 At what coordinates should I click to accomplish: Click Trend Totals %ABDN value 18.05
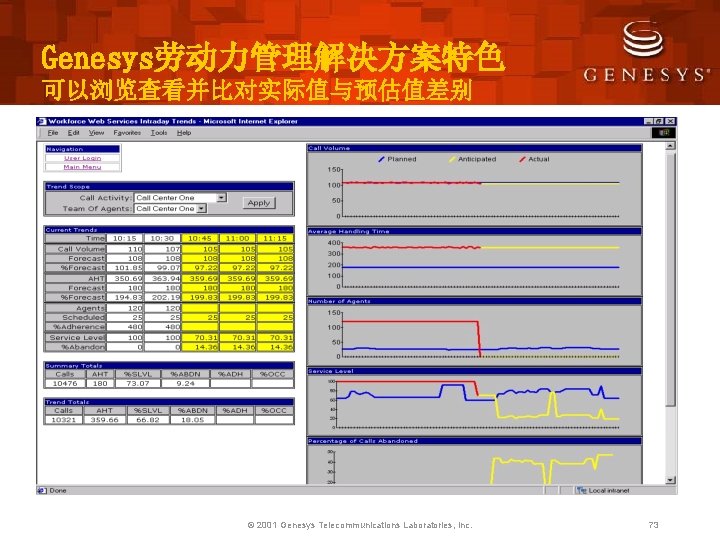(x=192, y=420)
